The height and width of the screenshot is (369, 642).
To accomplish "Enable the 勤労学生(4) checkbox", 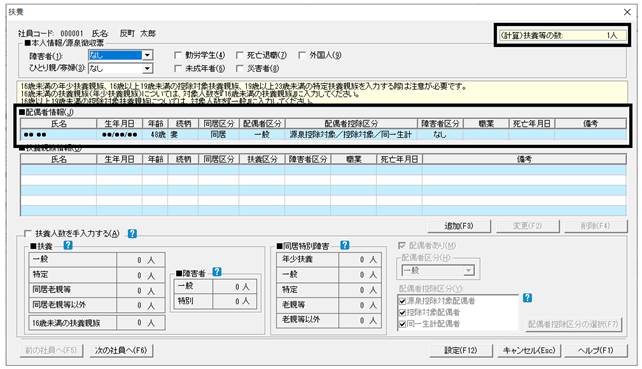I will 178,55.
